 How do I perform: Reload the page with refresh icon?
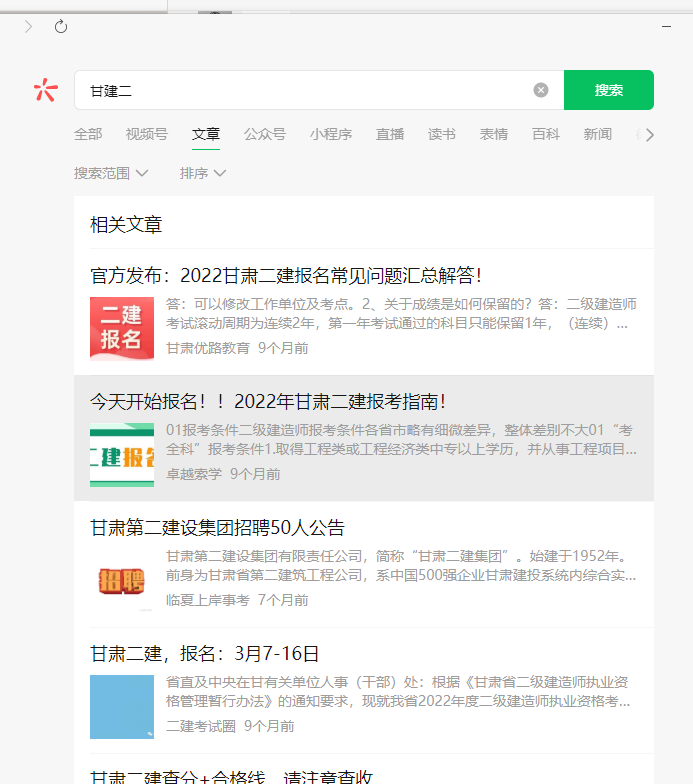(61, 26)
